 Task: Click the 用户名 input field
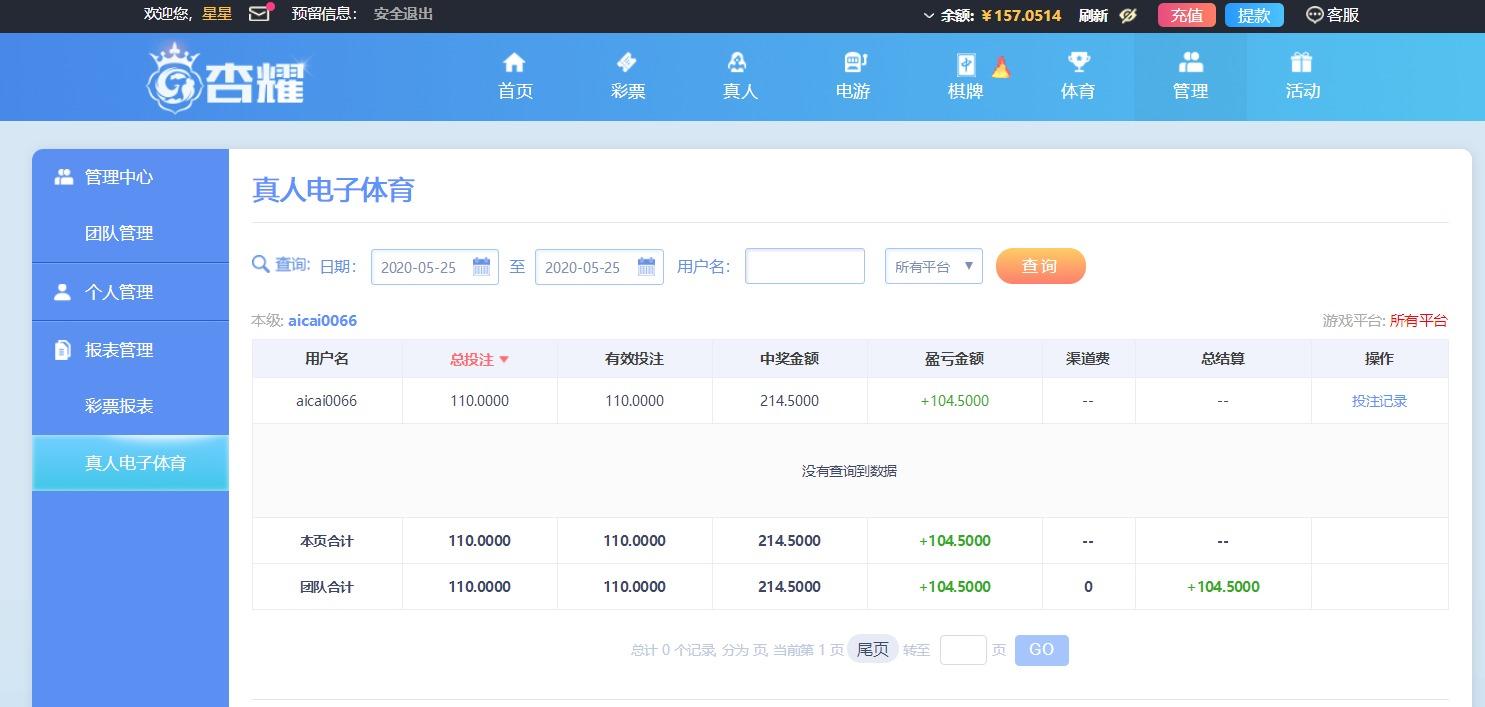[x=805, y=266]
